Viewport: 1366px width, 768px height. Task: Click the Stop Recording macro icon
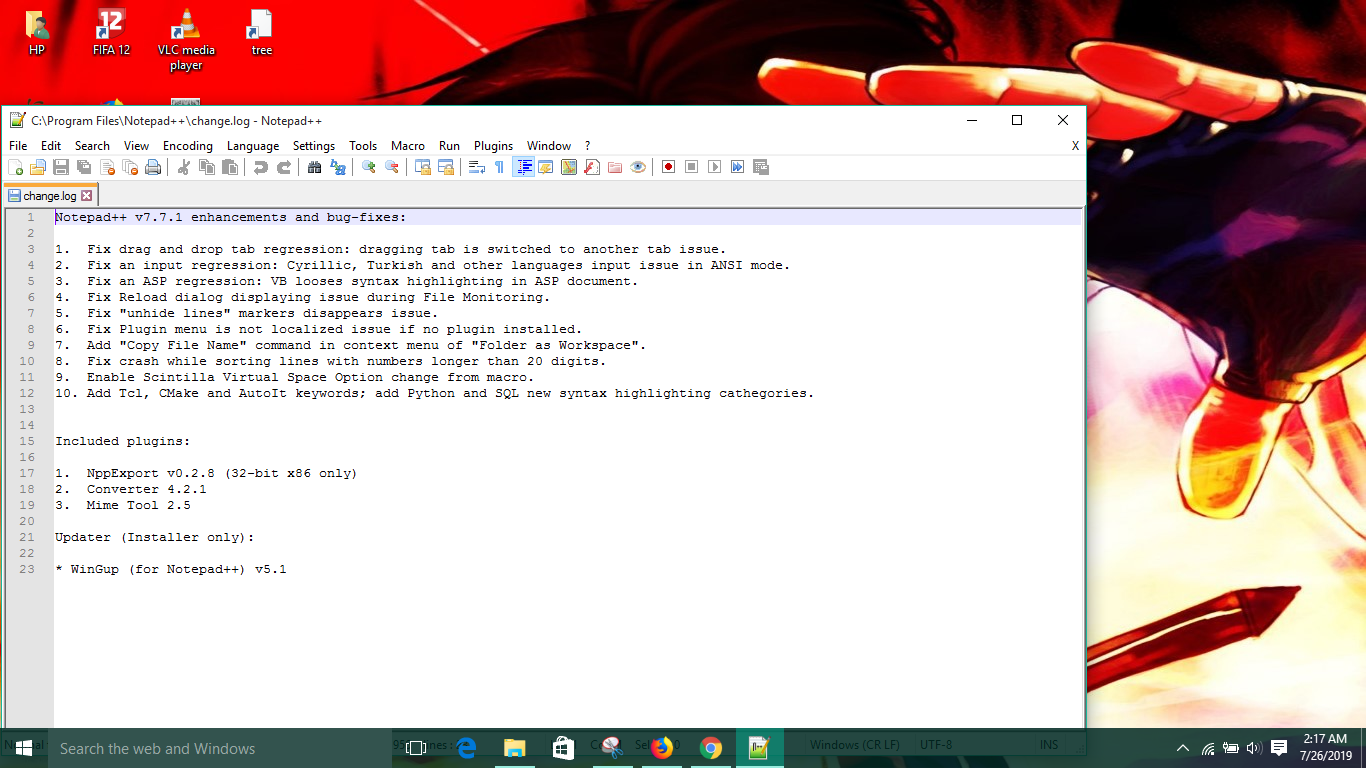(691, 167)
